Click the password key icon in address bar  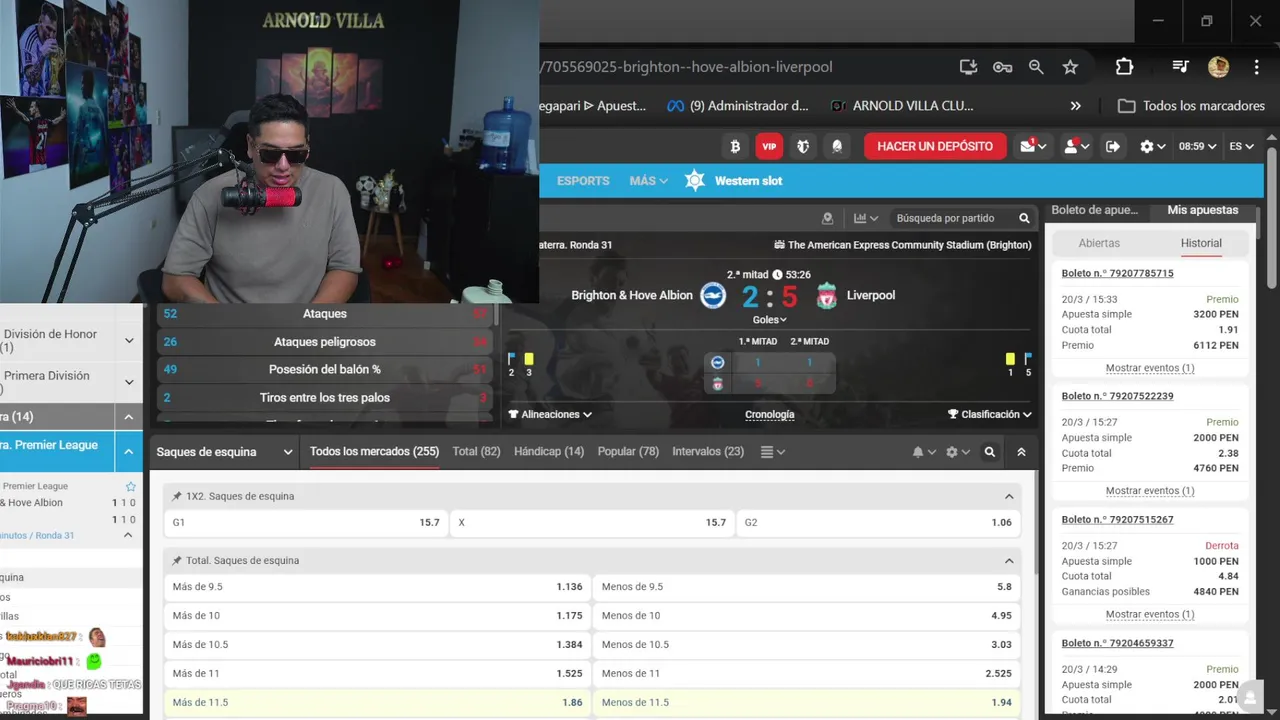click(x=1002, y=67)
